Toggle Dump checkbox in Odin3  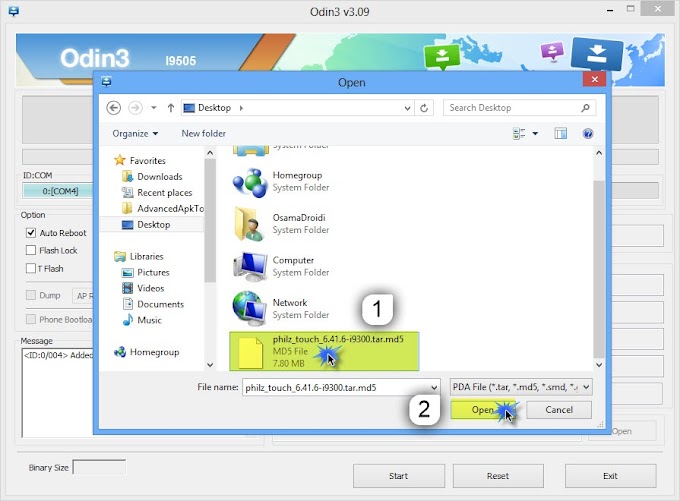click(31, 295)
